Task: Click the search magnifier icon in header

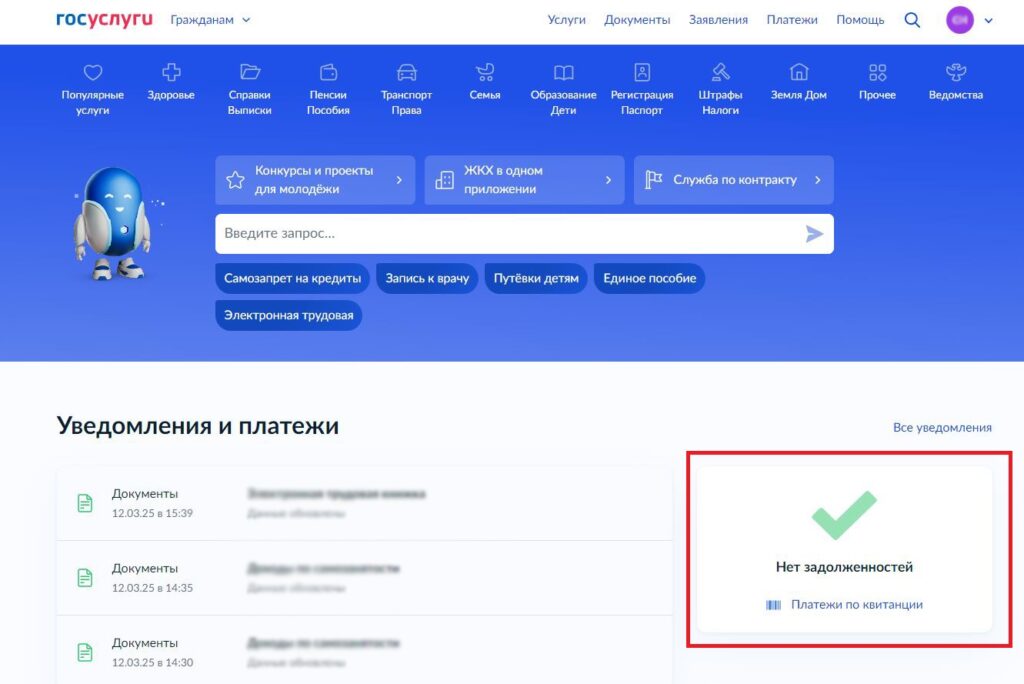Action: pos(912,20)
